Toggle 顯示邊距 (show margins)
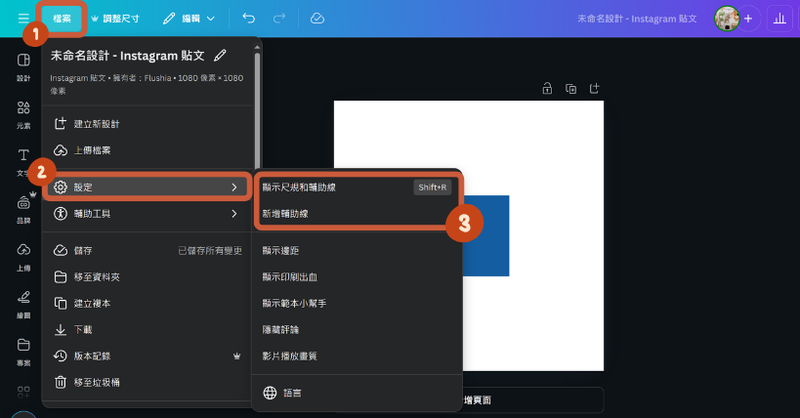The height and width of the screenshot is (418, 800). [283, 248]
